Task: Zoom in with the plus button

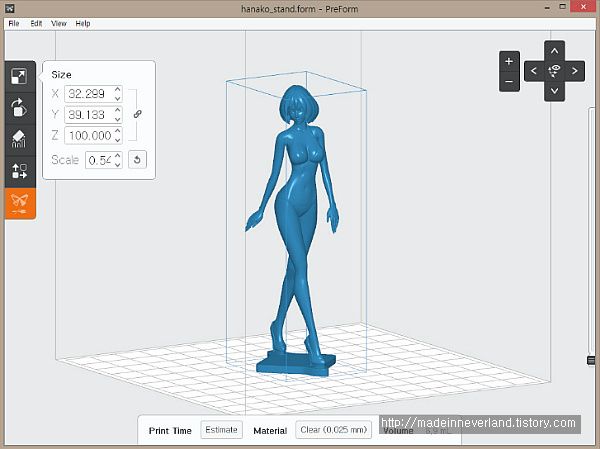Action: (509, 61)
